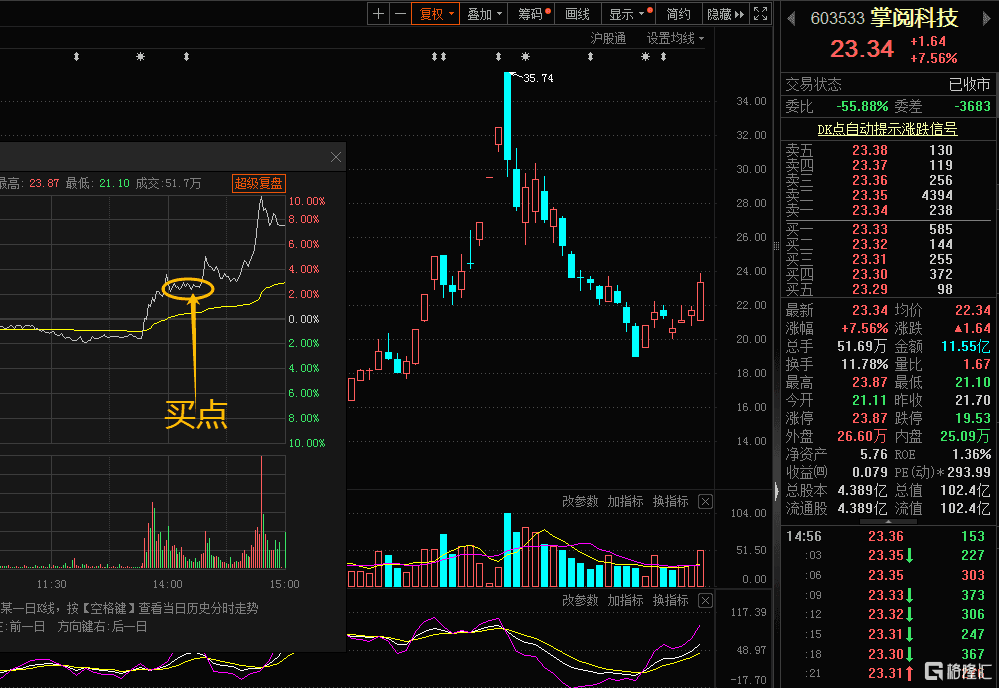
Task: Collapse side panel via middle edge arrow
Action: point(776,491)
